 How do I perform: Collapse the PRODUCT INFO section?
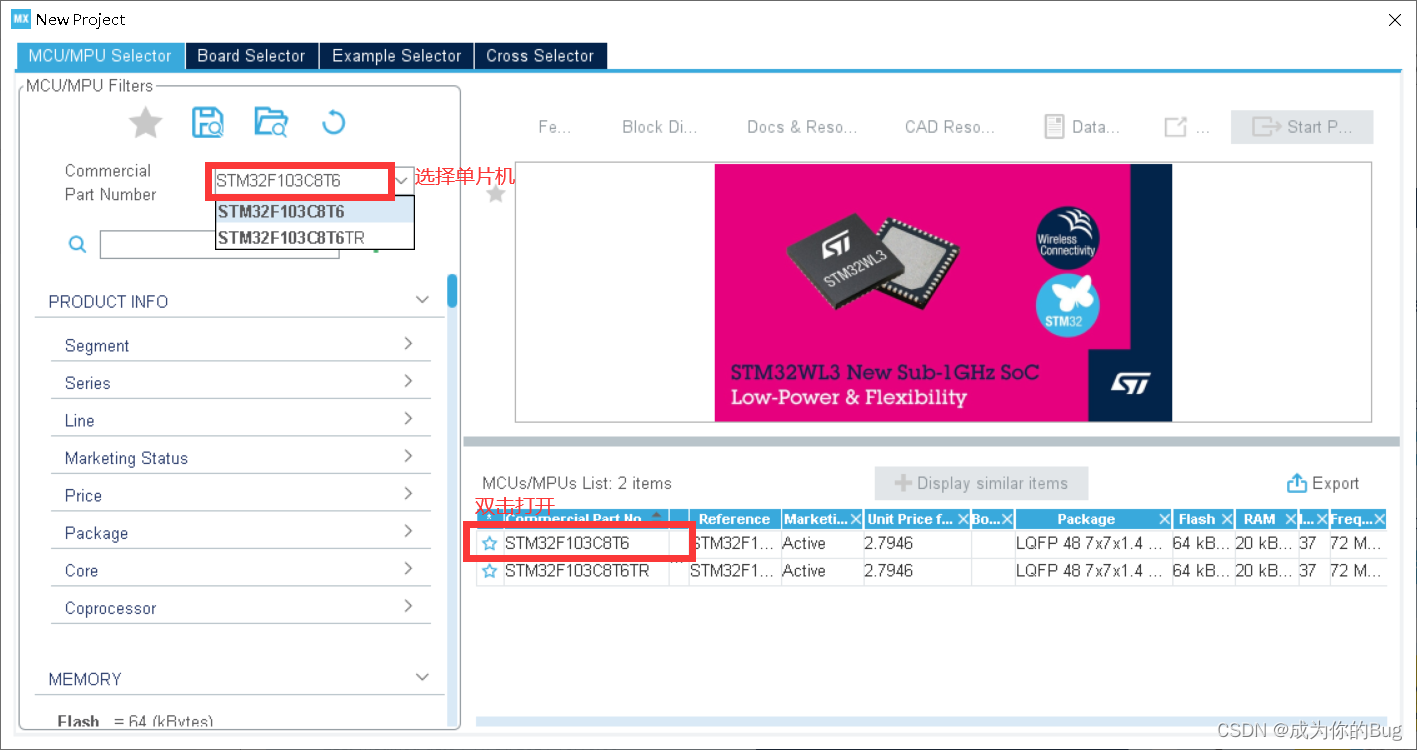coord(422,300)
